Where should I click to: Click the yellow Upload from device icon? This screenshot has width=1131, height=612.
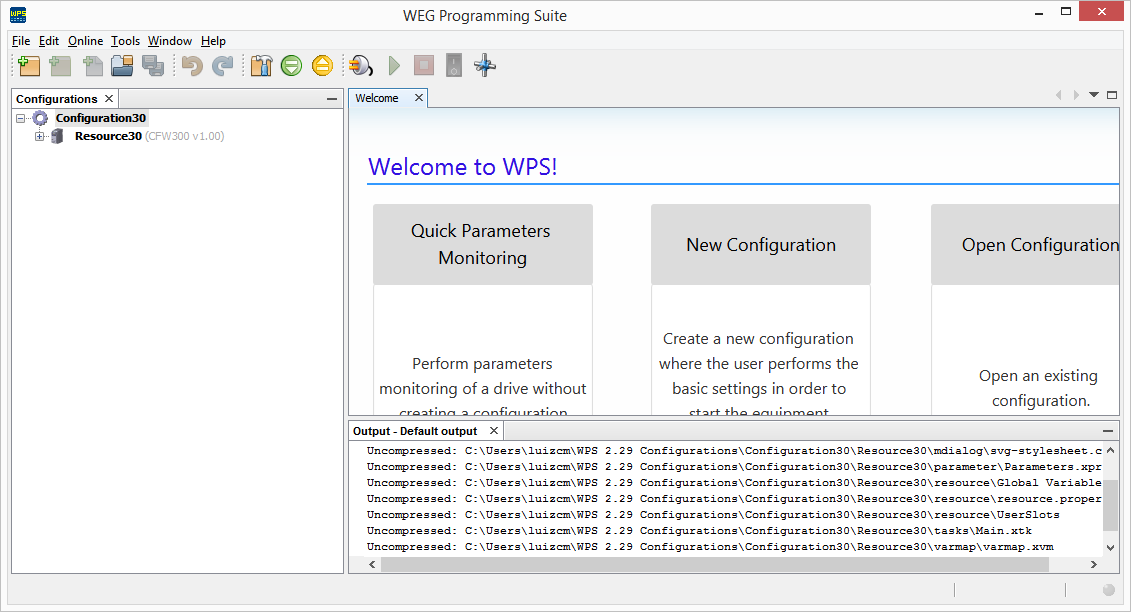(322, 65)
